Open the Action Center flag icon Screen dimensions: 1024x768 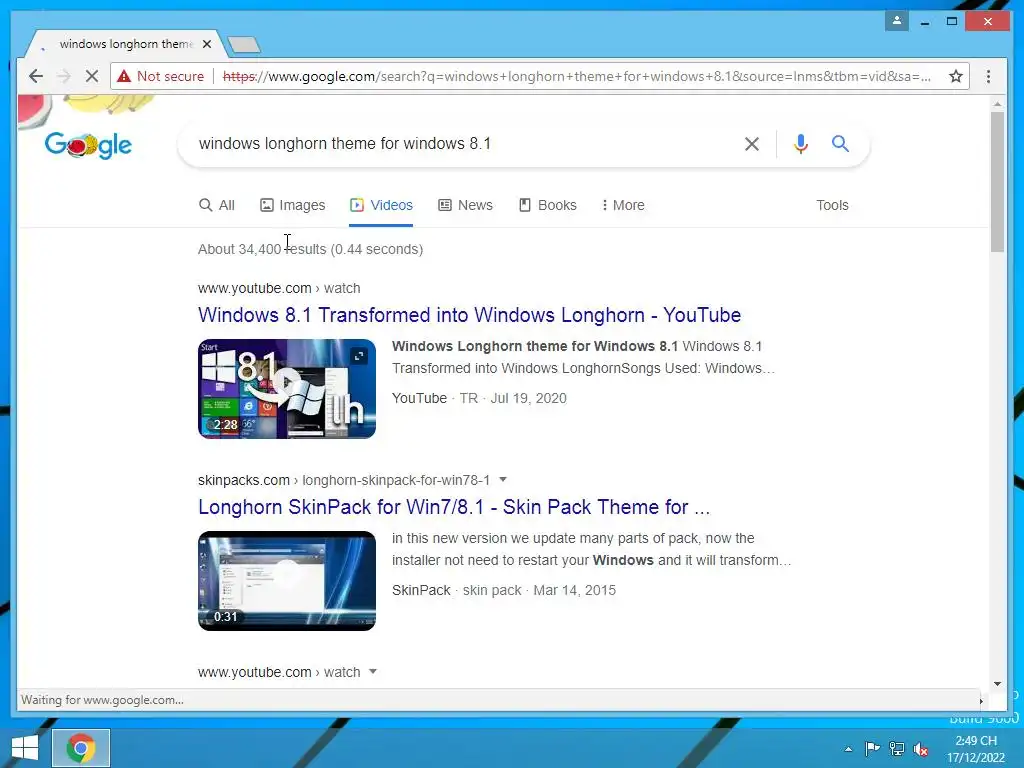pos(872,749)
